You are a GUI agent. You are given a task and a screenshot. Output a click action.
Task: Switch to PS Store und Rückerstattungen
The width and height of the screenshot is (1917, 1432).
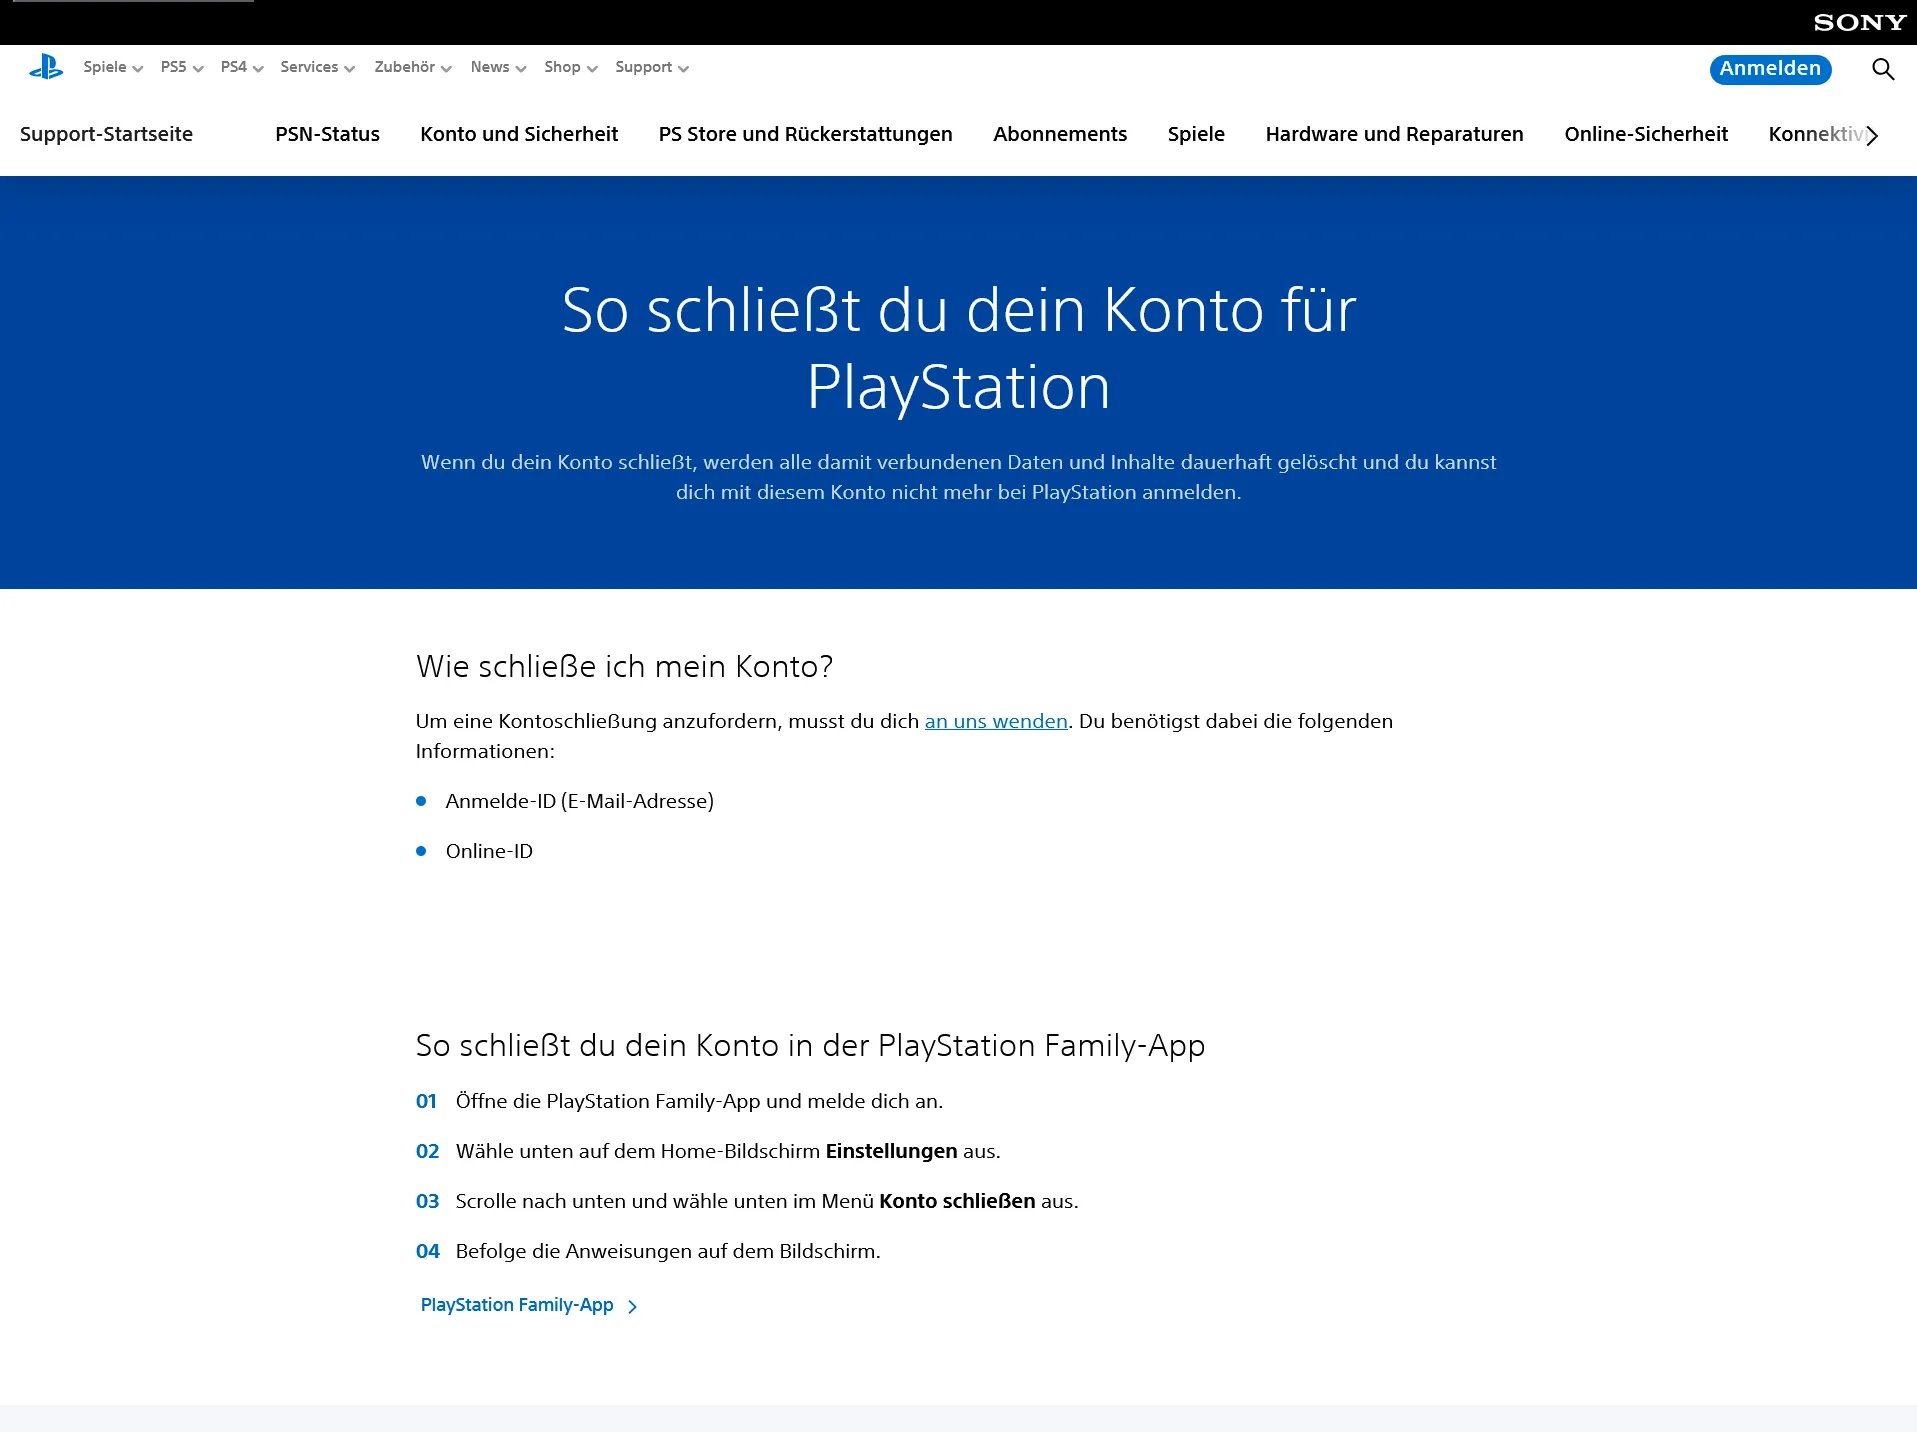[805, 134]
